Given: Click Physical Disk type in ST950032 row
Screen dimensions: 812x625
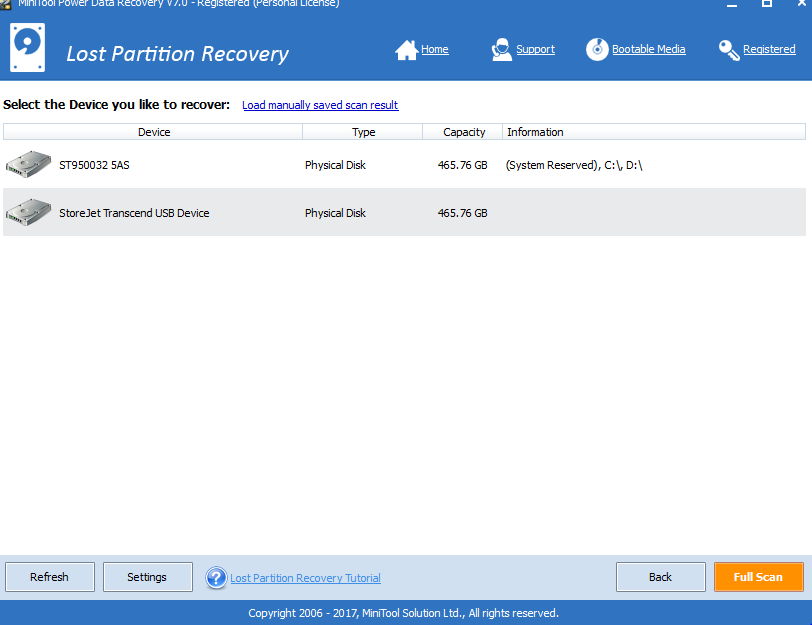Looking at the screenshot, I should tap(335, 165).
